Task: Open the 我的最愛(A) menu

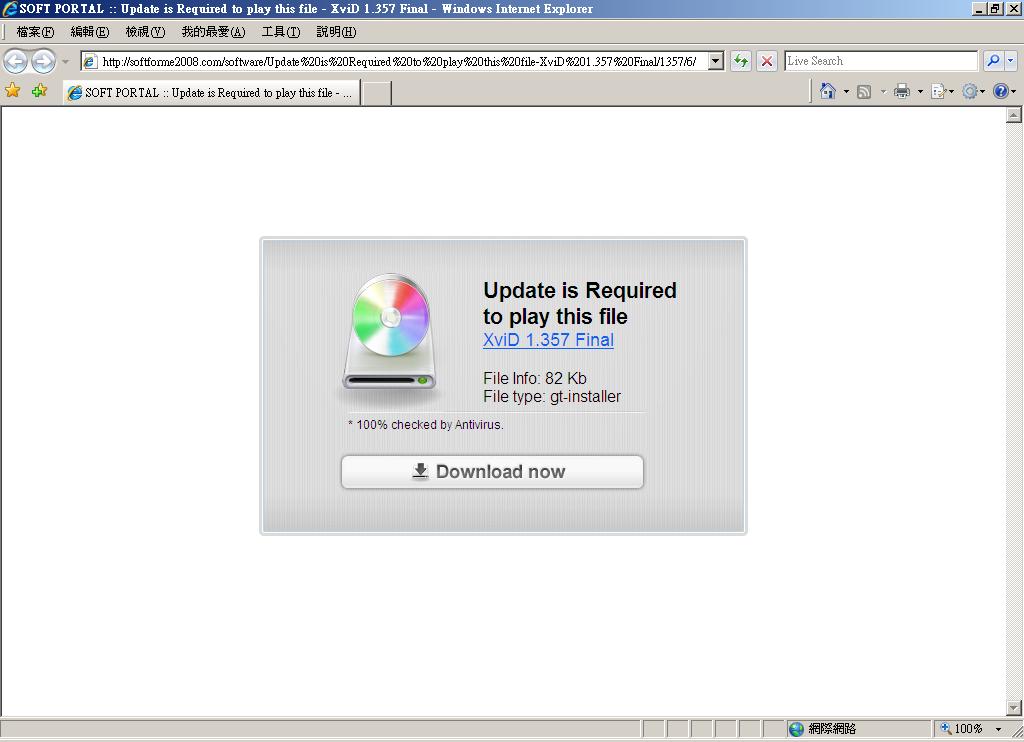Action: point(214,32)
